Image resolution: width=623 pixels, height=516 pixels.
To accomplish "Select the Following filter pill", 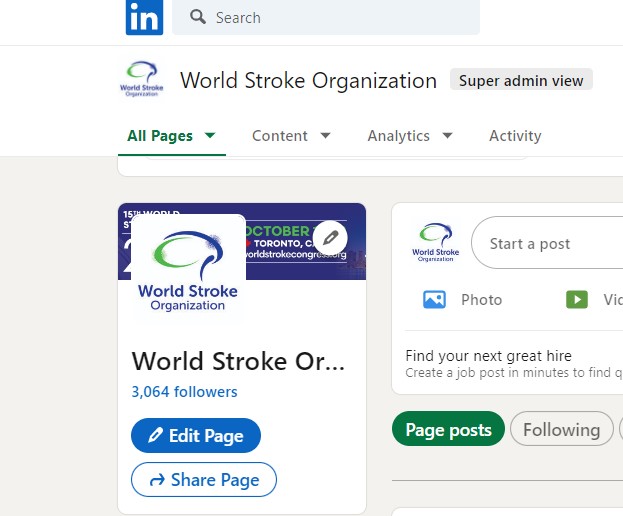I will [x=561, y=430].
